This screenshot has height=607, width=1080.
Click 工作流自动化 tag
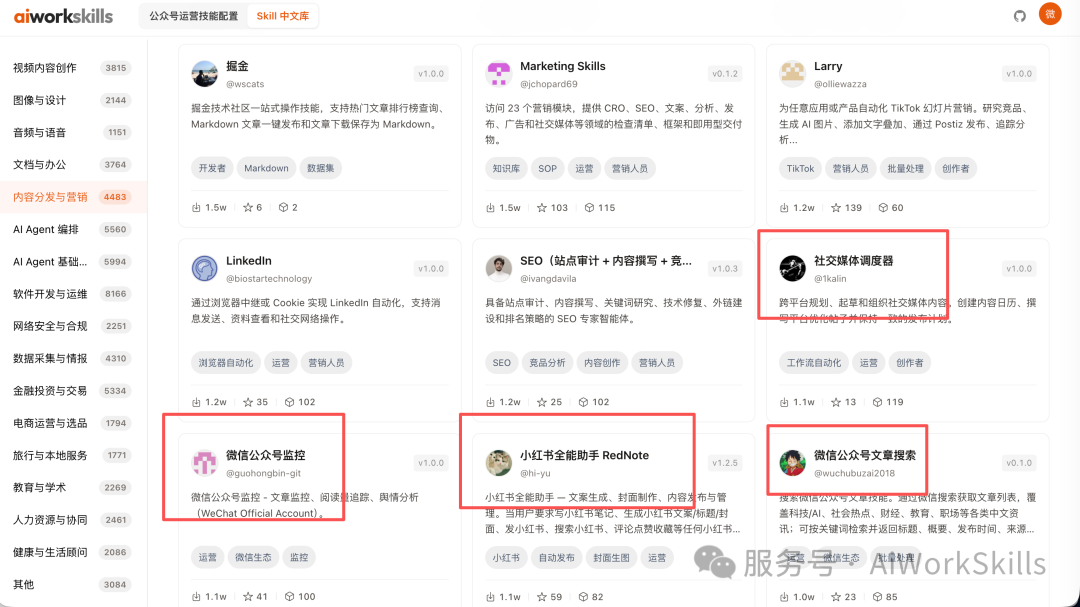(814, 362)
